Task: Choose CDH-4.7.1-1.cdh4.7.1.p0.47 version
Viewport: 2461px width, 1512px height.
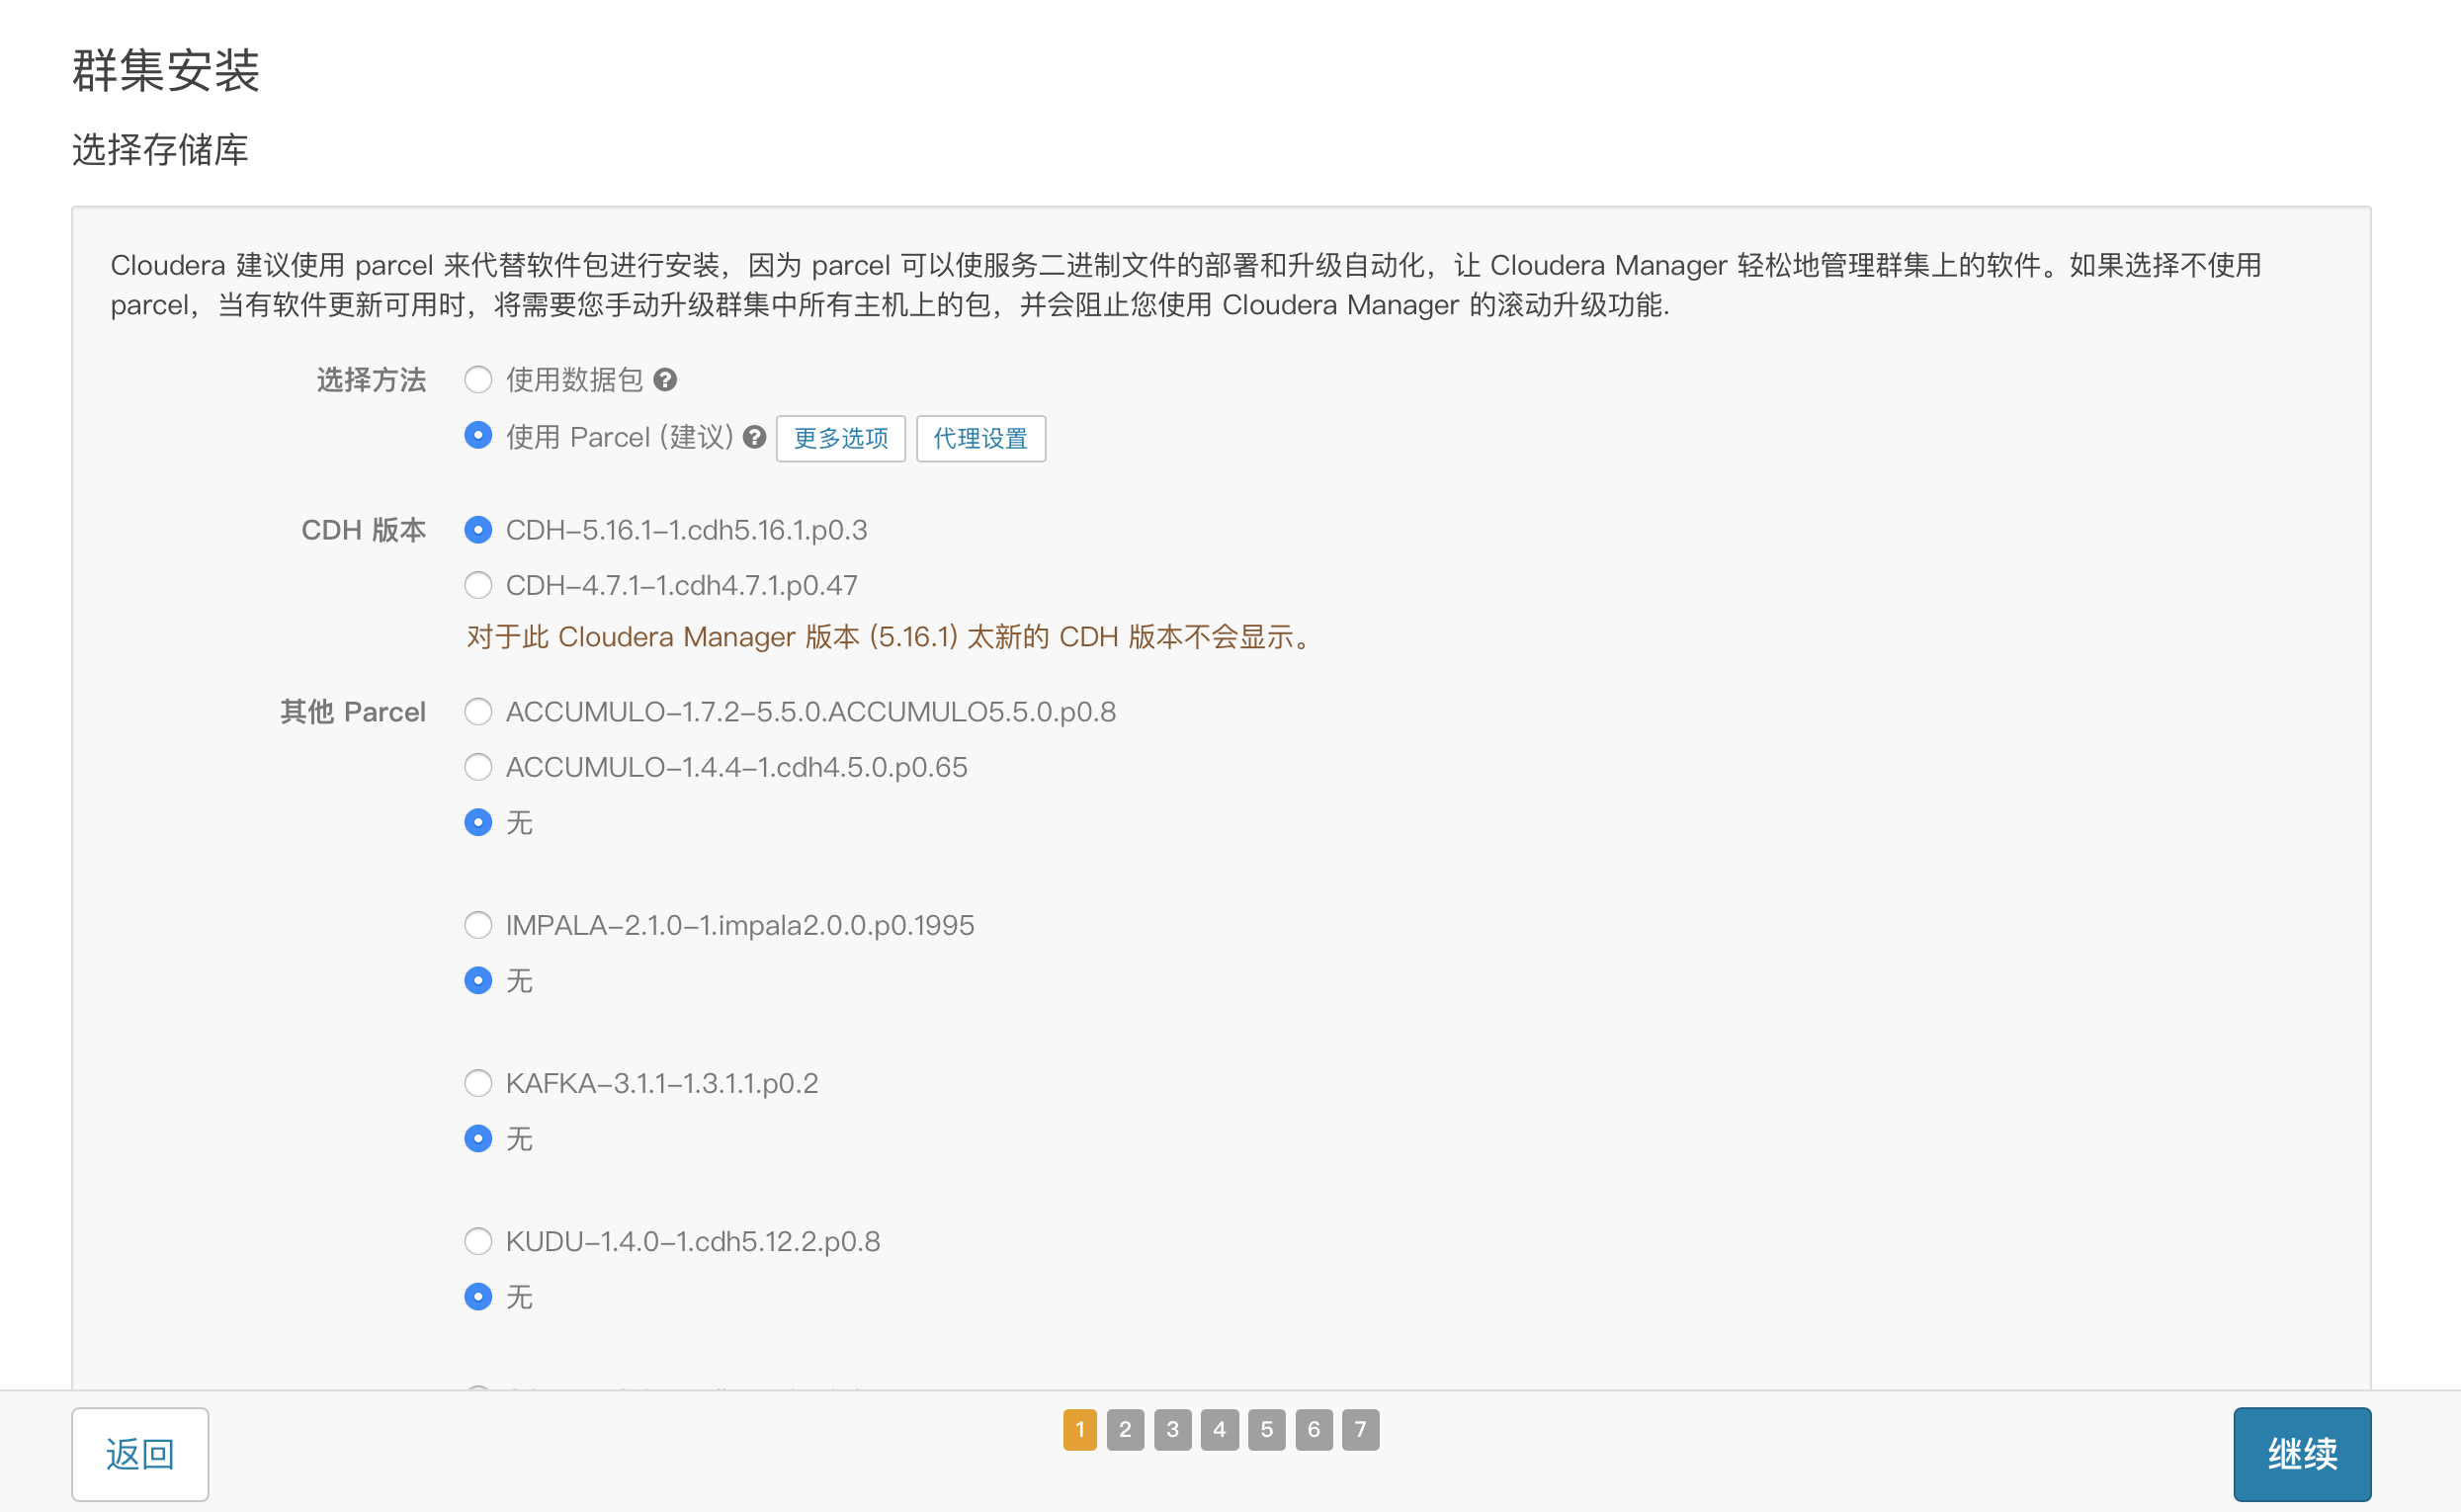Action: tap(478, 585)
